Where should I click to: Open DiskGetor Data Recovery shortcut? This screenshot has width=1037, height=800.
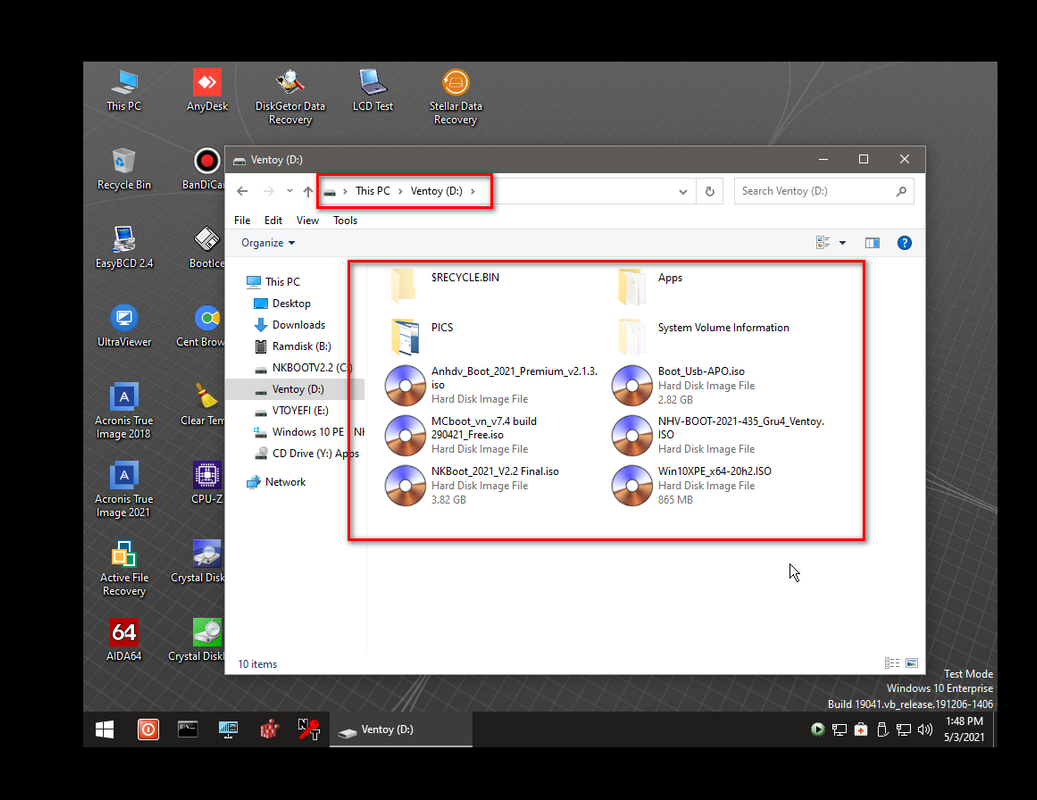pos(290,97)
